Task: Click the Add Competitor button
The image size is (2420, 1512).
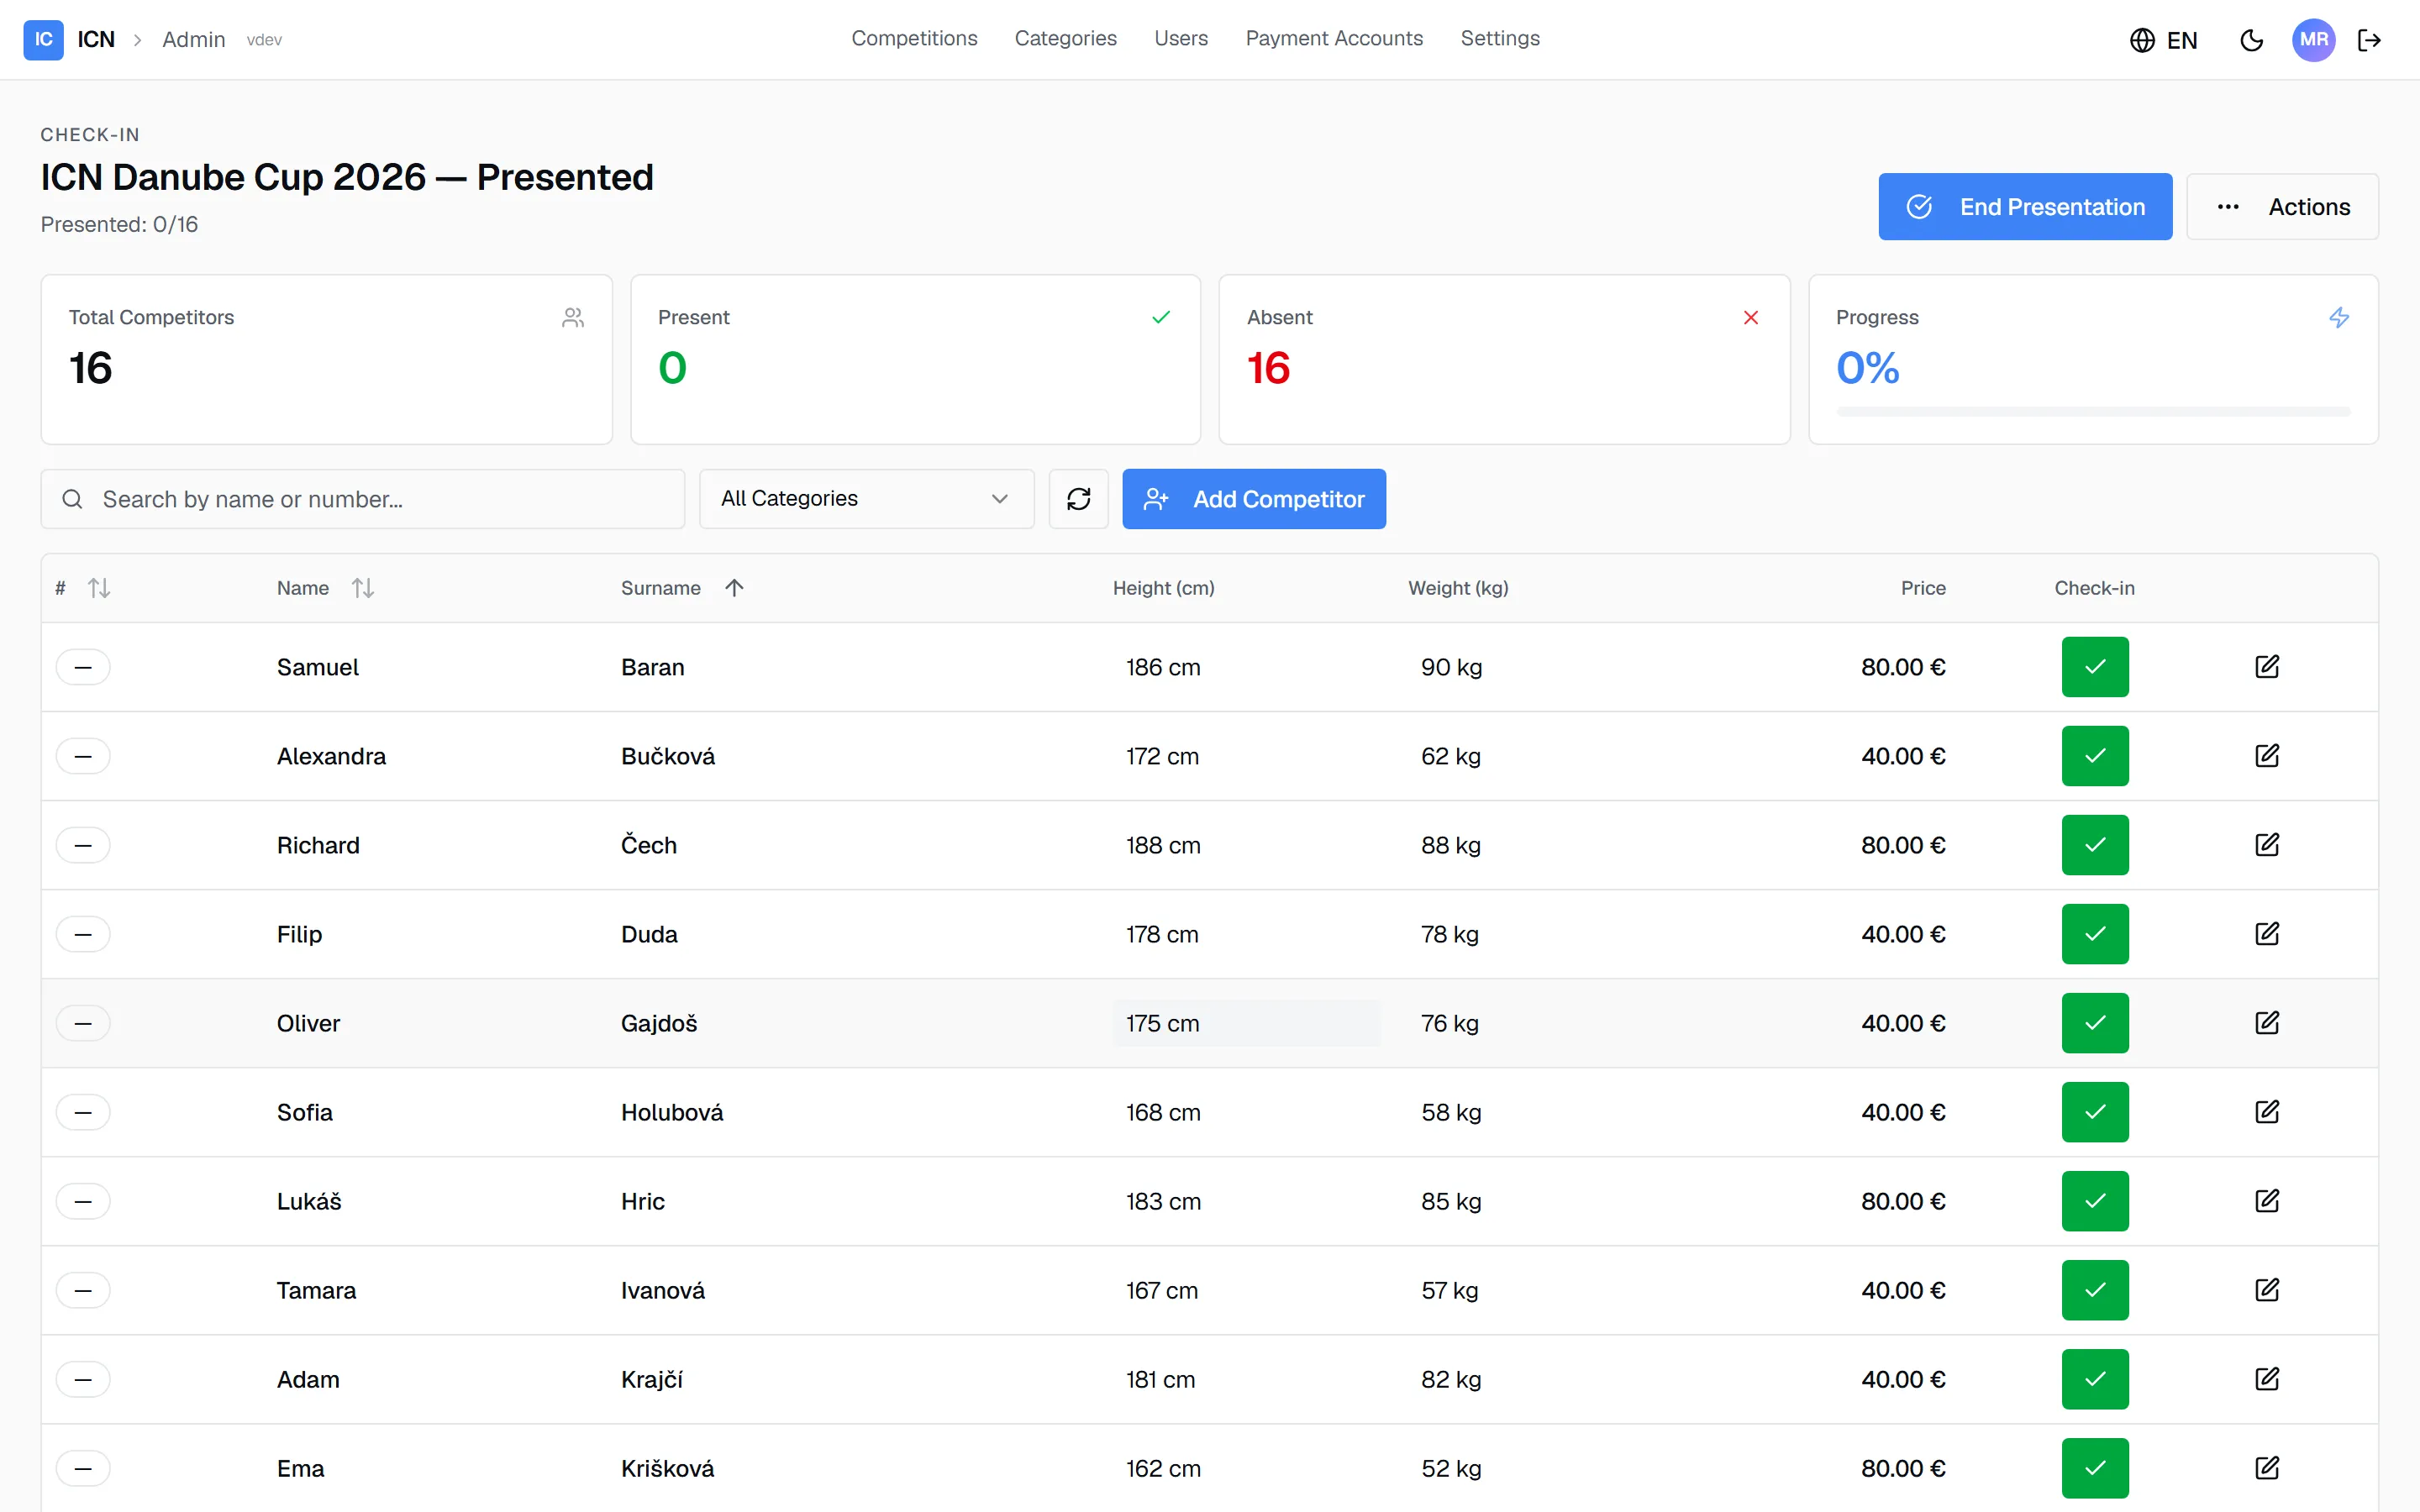Action: (1253, 499)
